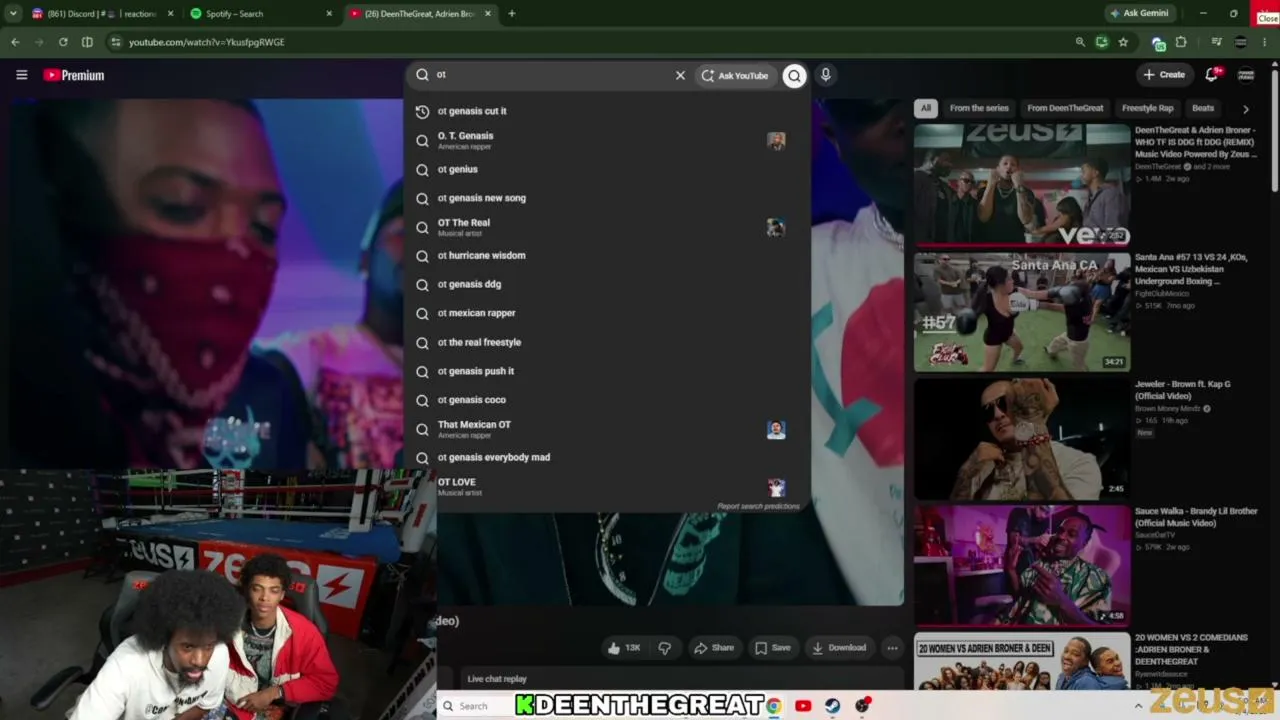Open the YouTube account avatar menu
The height and width of the screenshot is (720, 1280).
[1246, 75]
